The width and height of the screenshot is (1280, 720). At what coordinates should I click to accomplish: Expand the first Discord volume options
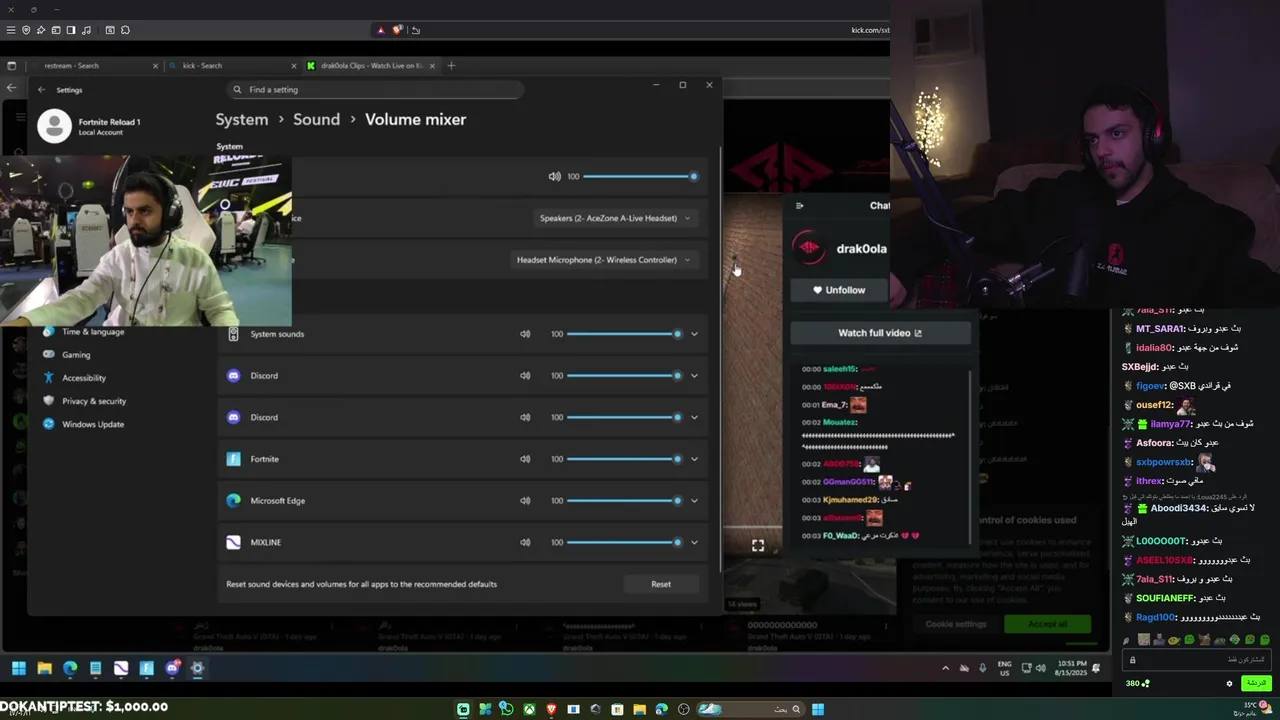point(694,376)
